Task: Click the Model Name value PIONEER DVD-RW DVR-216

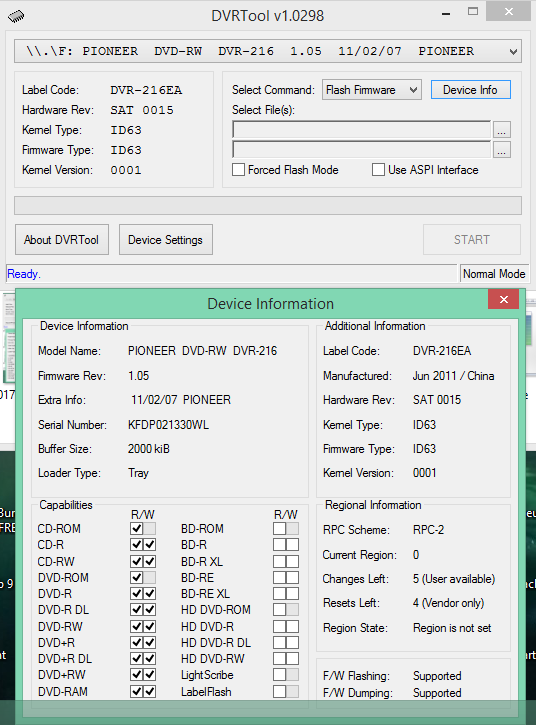Action: point(203,351)
